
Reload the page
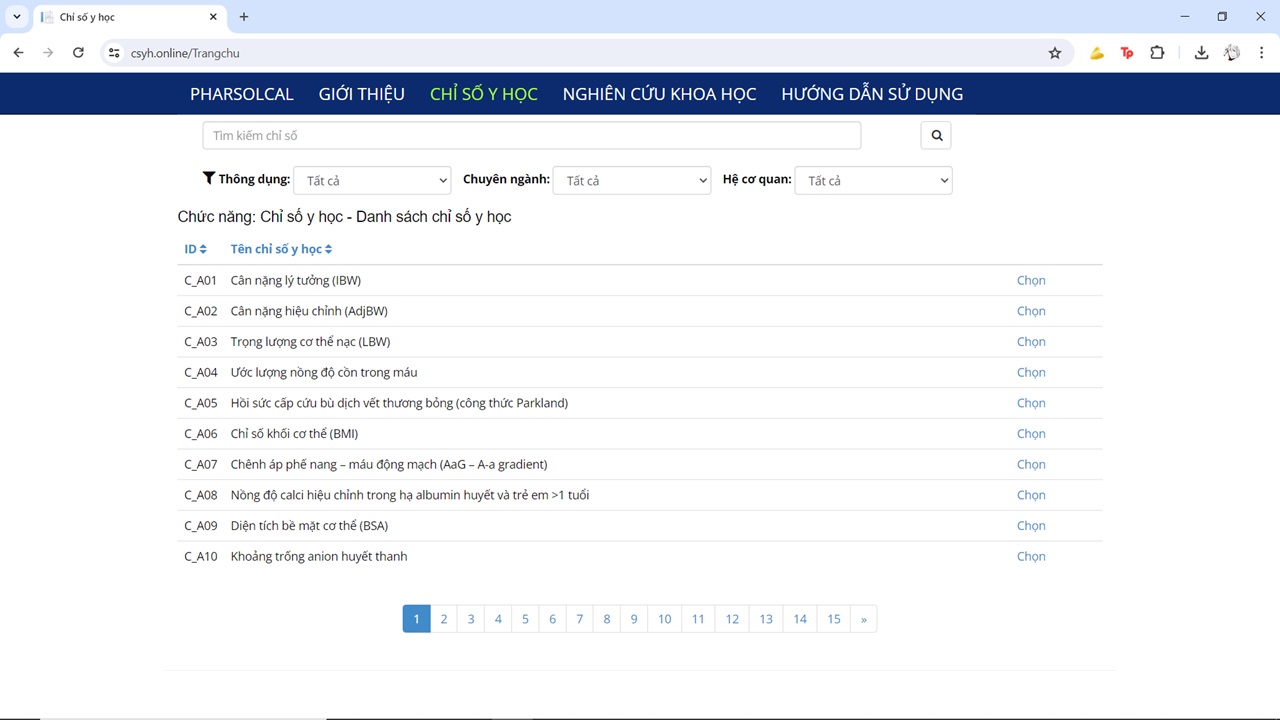point(78,53)
